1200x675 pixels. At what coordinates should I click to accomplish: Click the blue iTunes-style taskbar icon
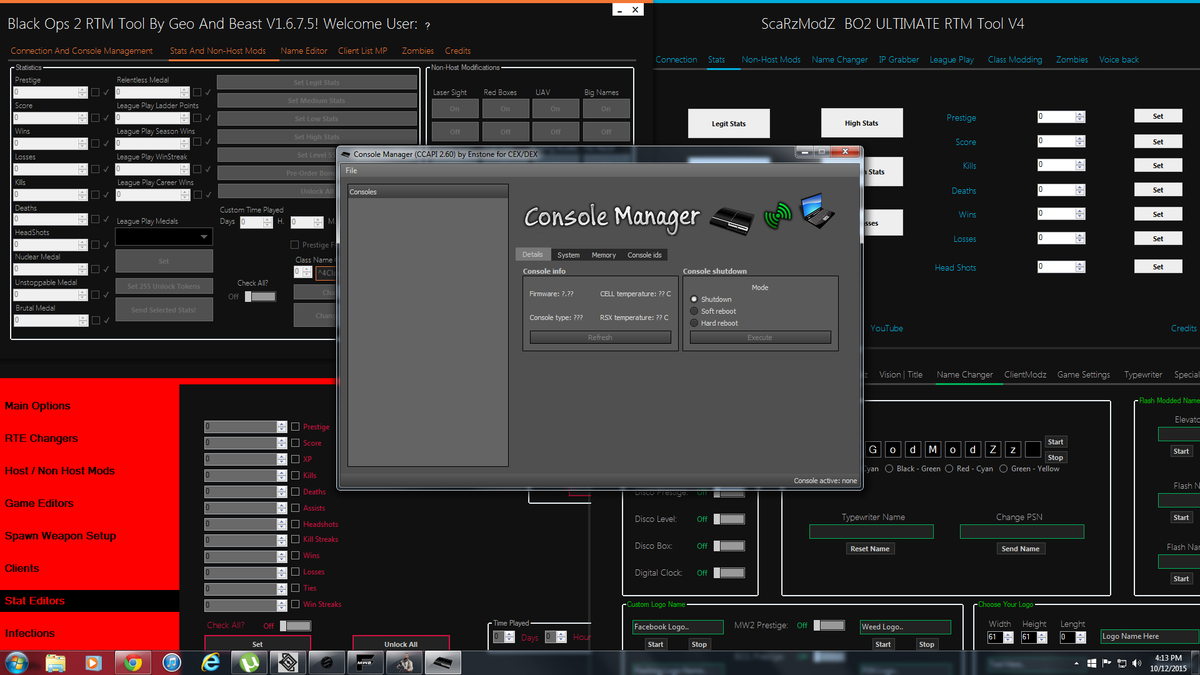[x=170, y=662]
